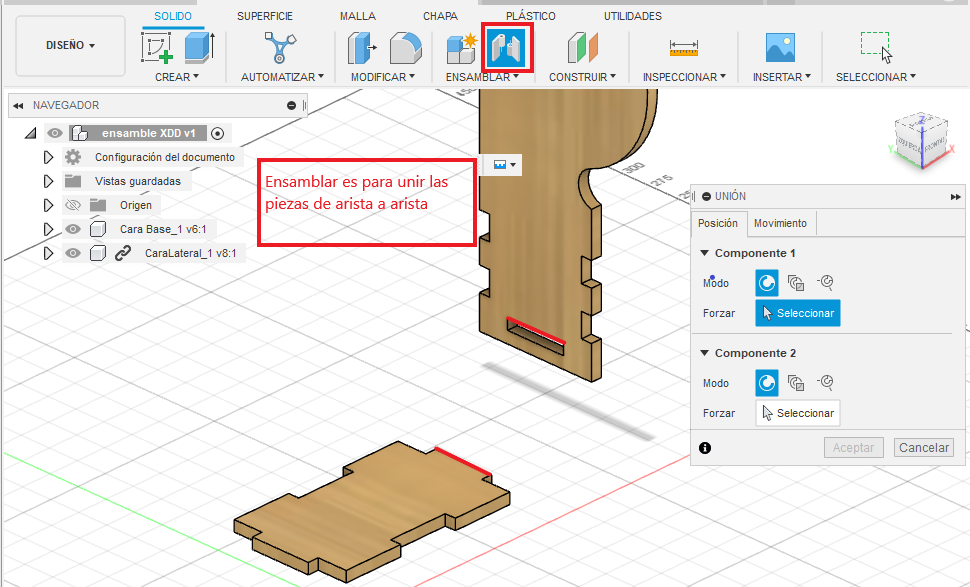
Task: Choose the Fillet tool icon
Action: pos(406,48)
